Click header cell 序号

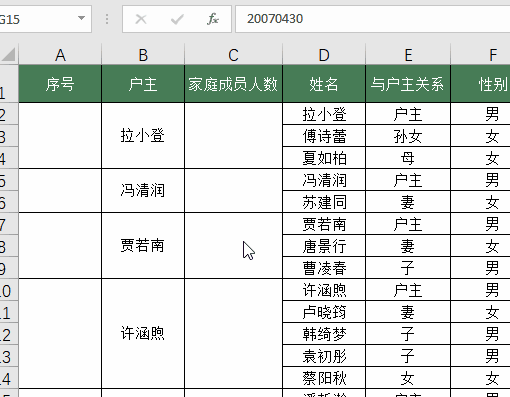click(60, 84)
